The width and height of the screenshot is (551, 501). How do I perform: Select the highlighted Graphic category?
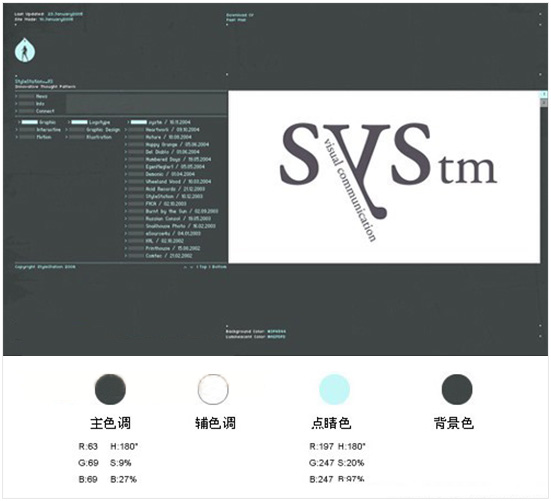pos(47,122)
